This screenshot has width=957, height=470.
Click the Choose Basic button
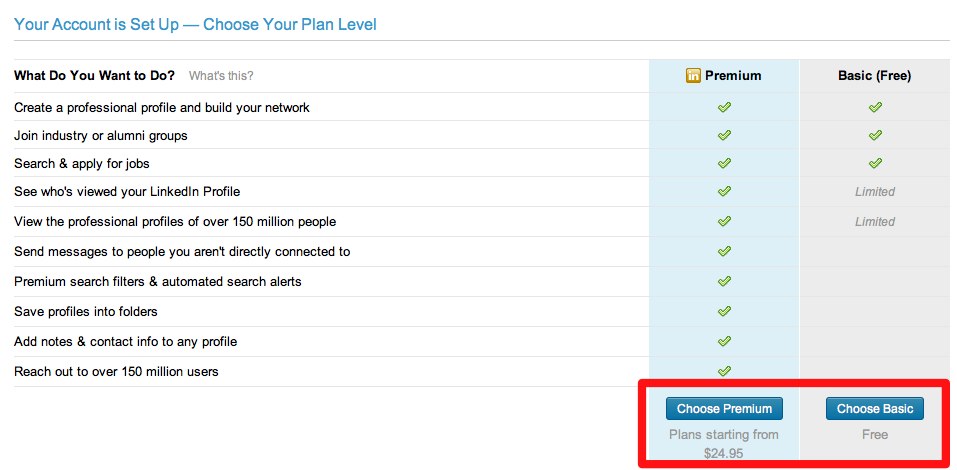coord(875,408)
